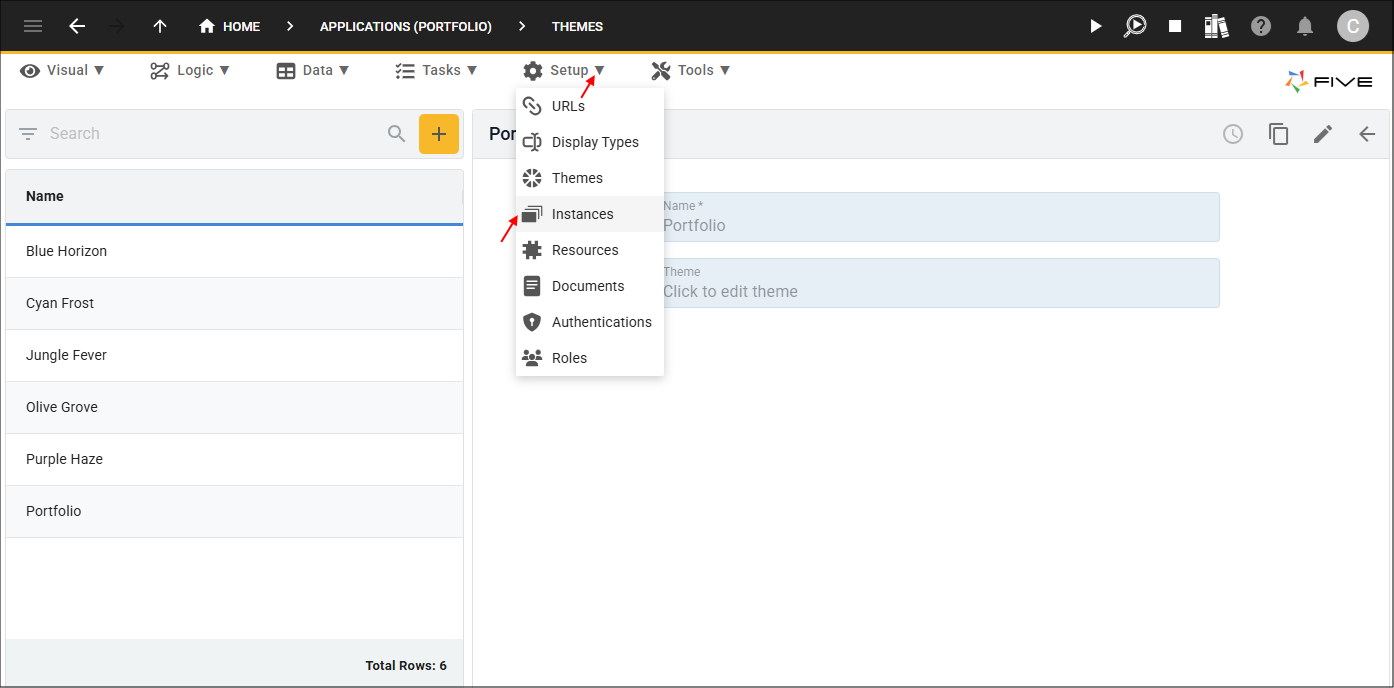This screenshot has height=688, width=1394.
Task: Open the history clock icon
Action: [1233, 134]
